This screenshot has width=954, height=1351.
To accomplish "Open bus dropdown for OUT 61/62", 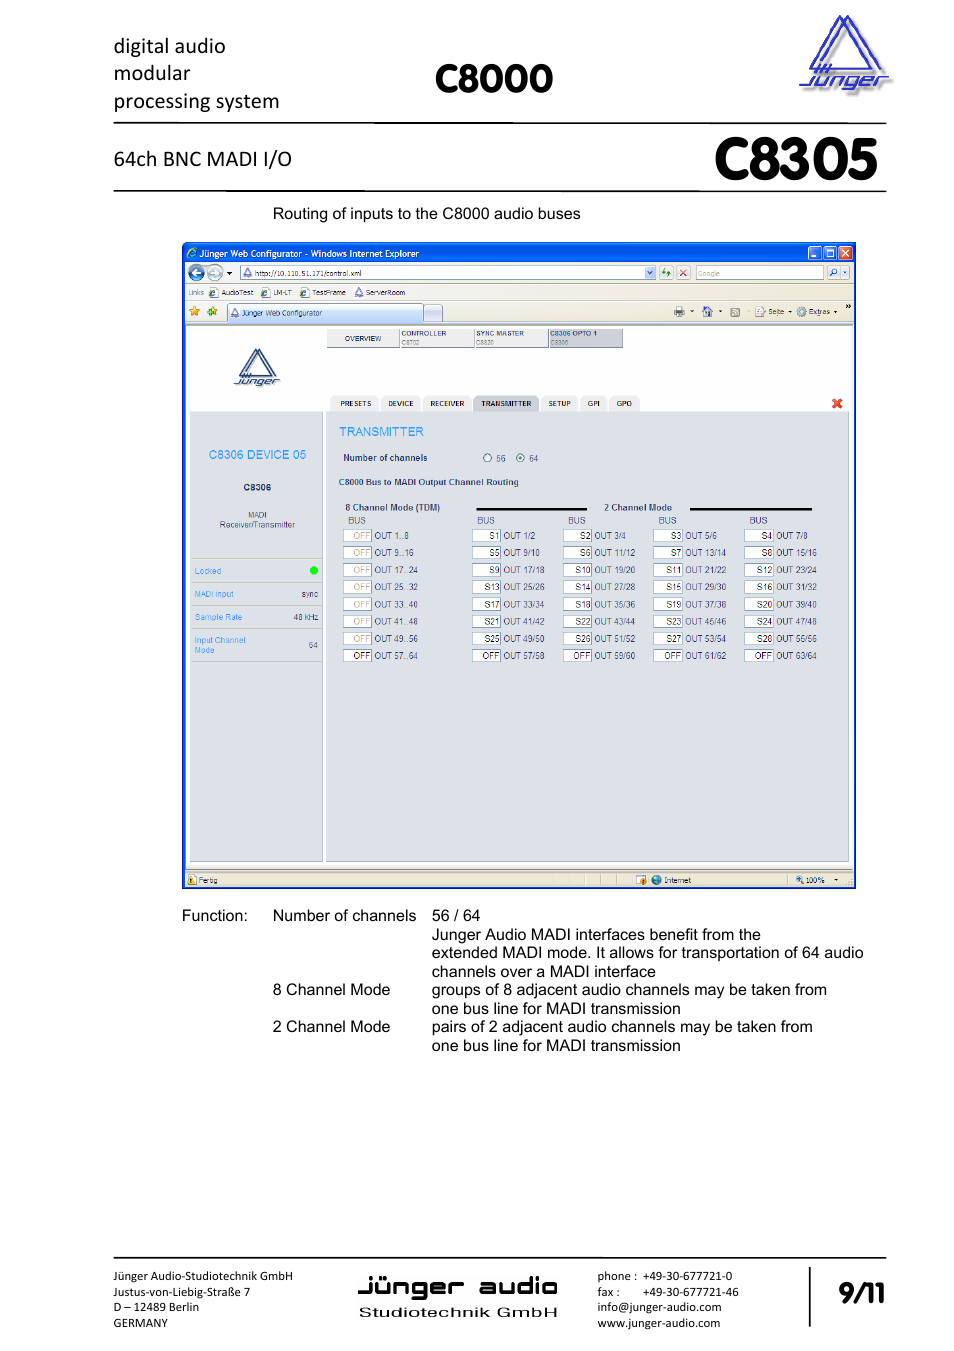I will (x=668, y=656).
